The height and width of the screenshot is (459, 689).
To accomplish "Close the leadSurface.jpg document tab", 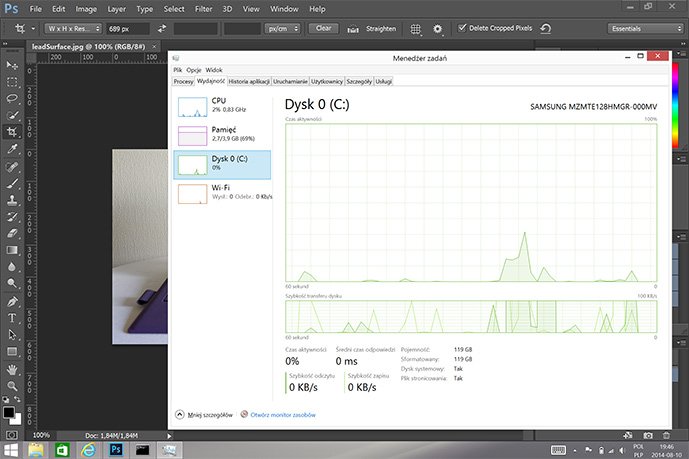I will click(154, 46).
